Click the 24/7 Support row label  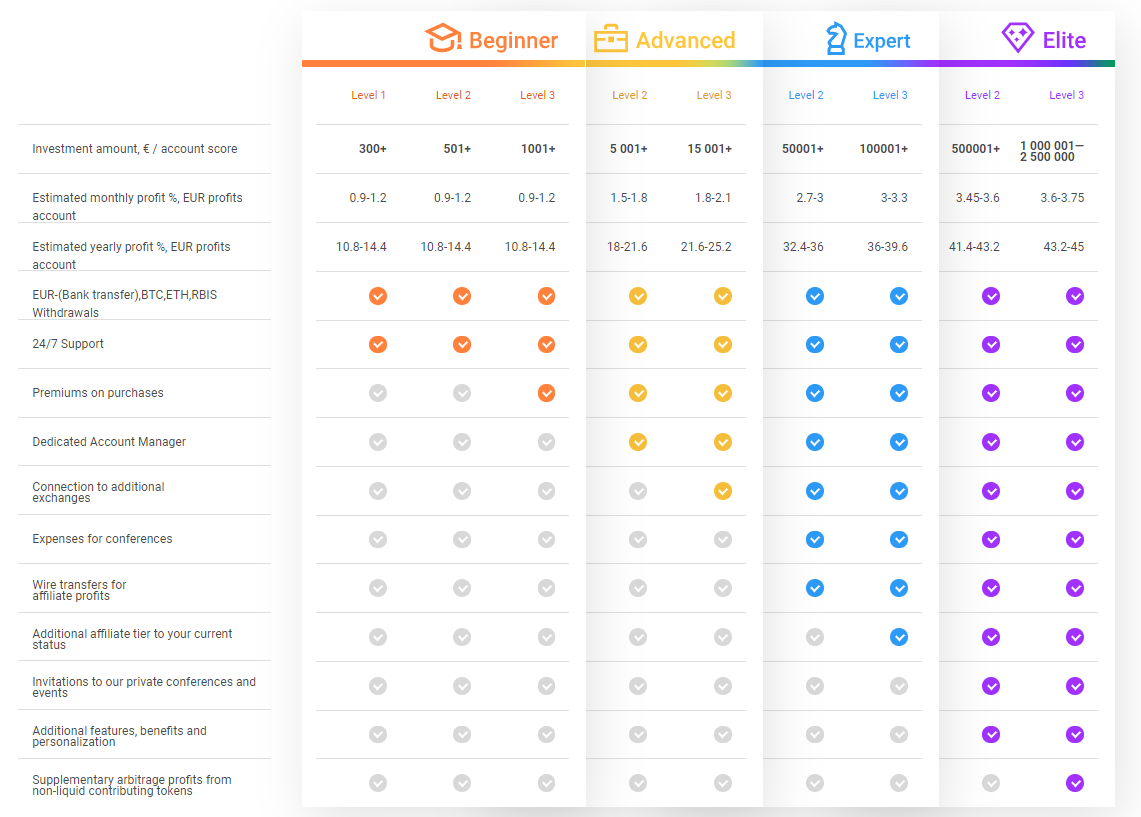pos(68,343)
